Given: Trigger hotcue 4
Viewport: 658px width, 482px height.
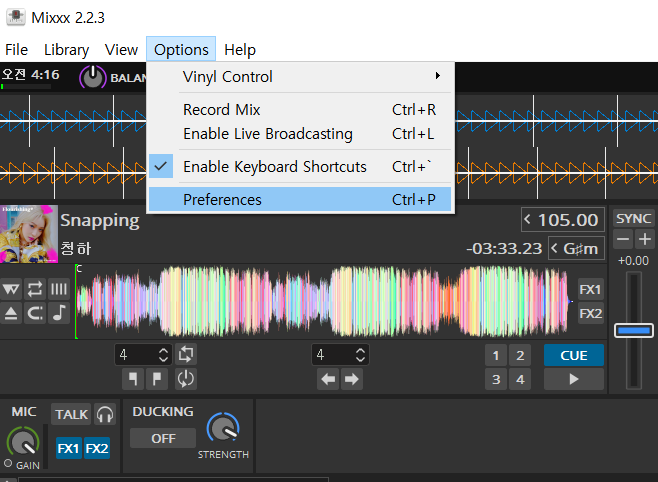Looking at the screenshot, I should click(520, 379).
